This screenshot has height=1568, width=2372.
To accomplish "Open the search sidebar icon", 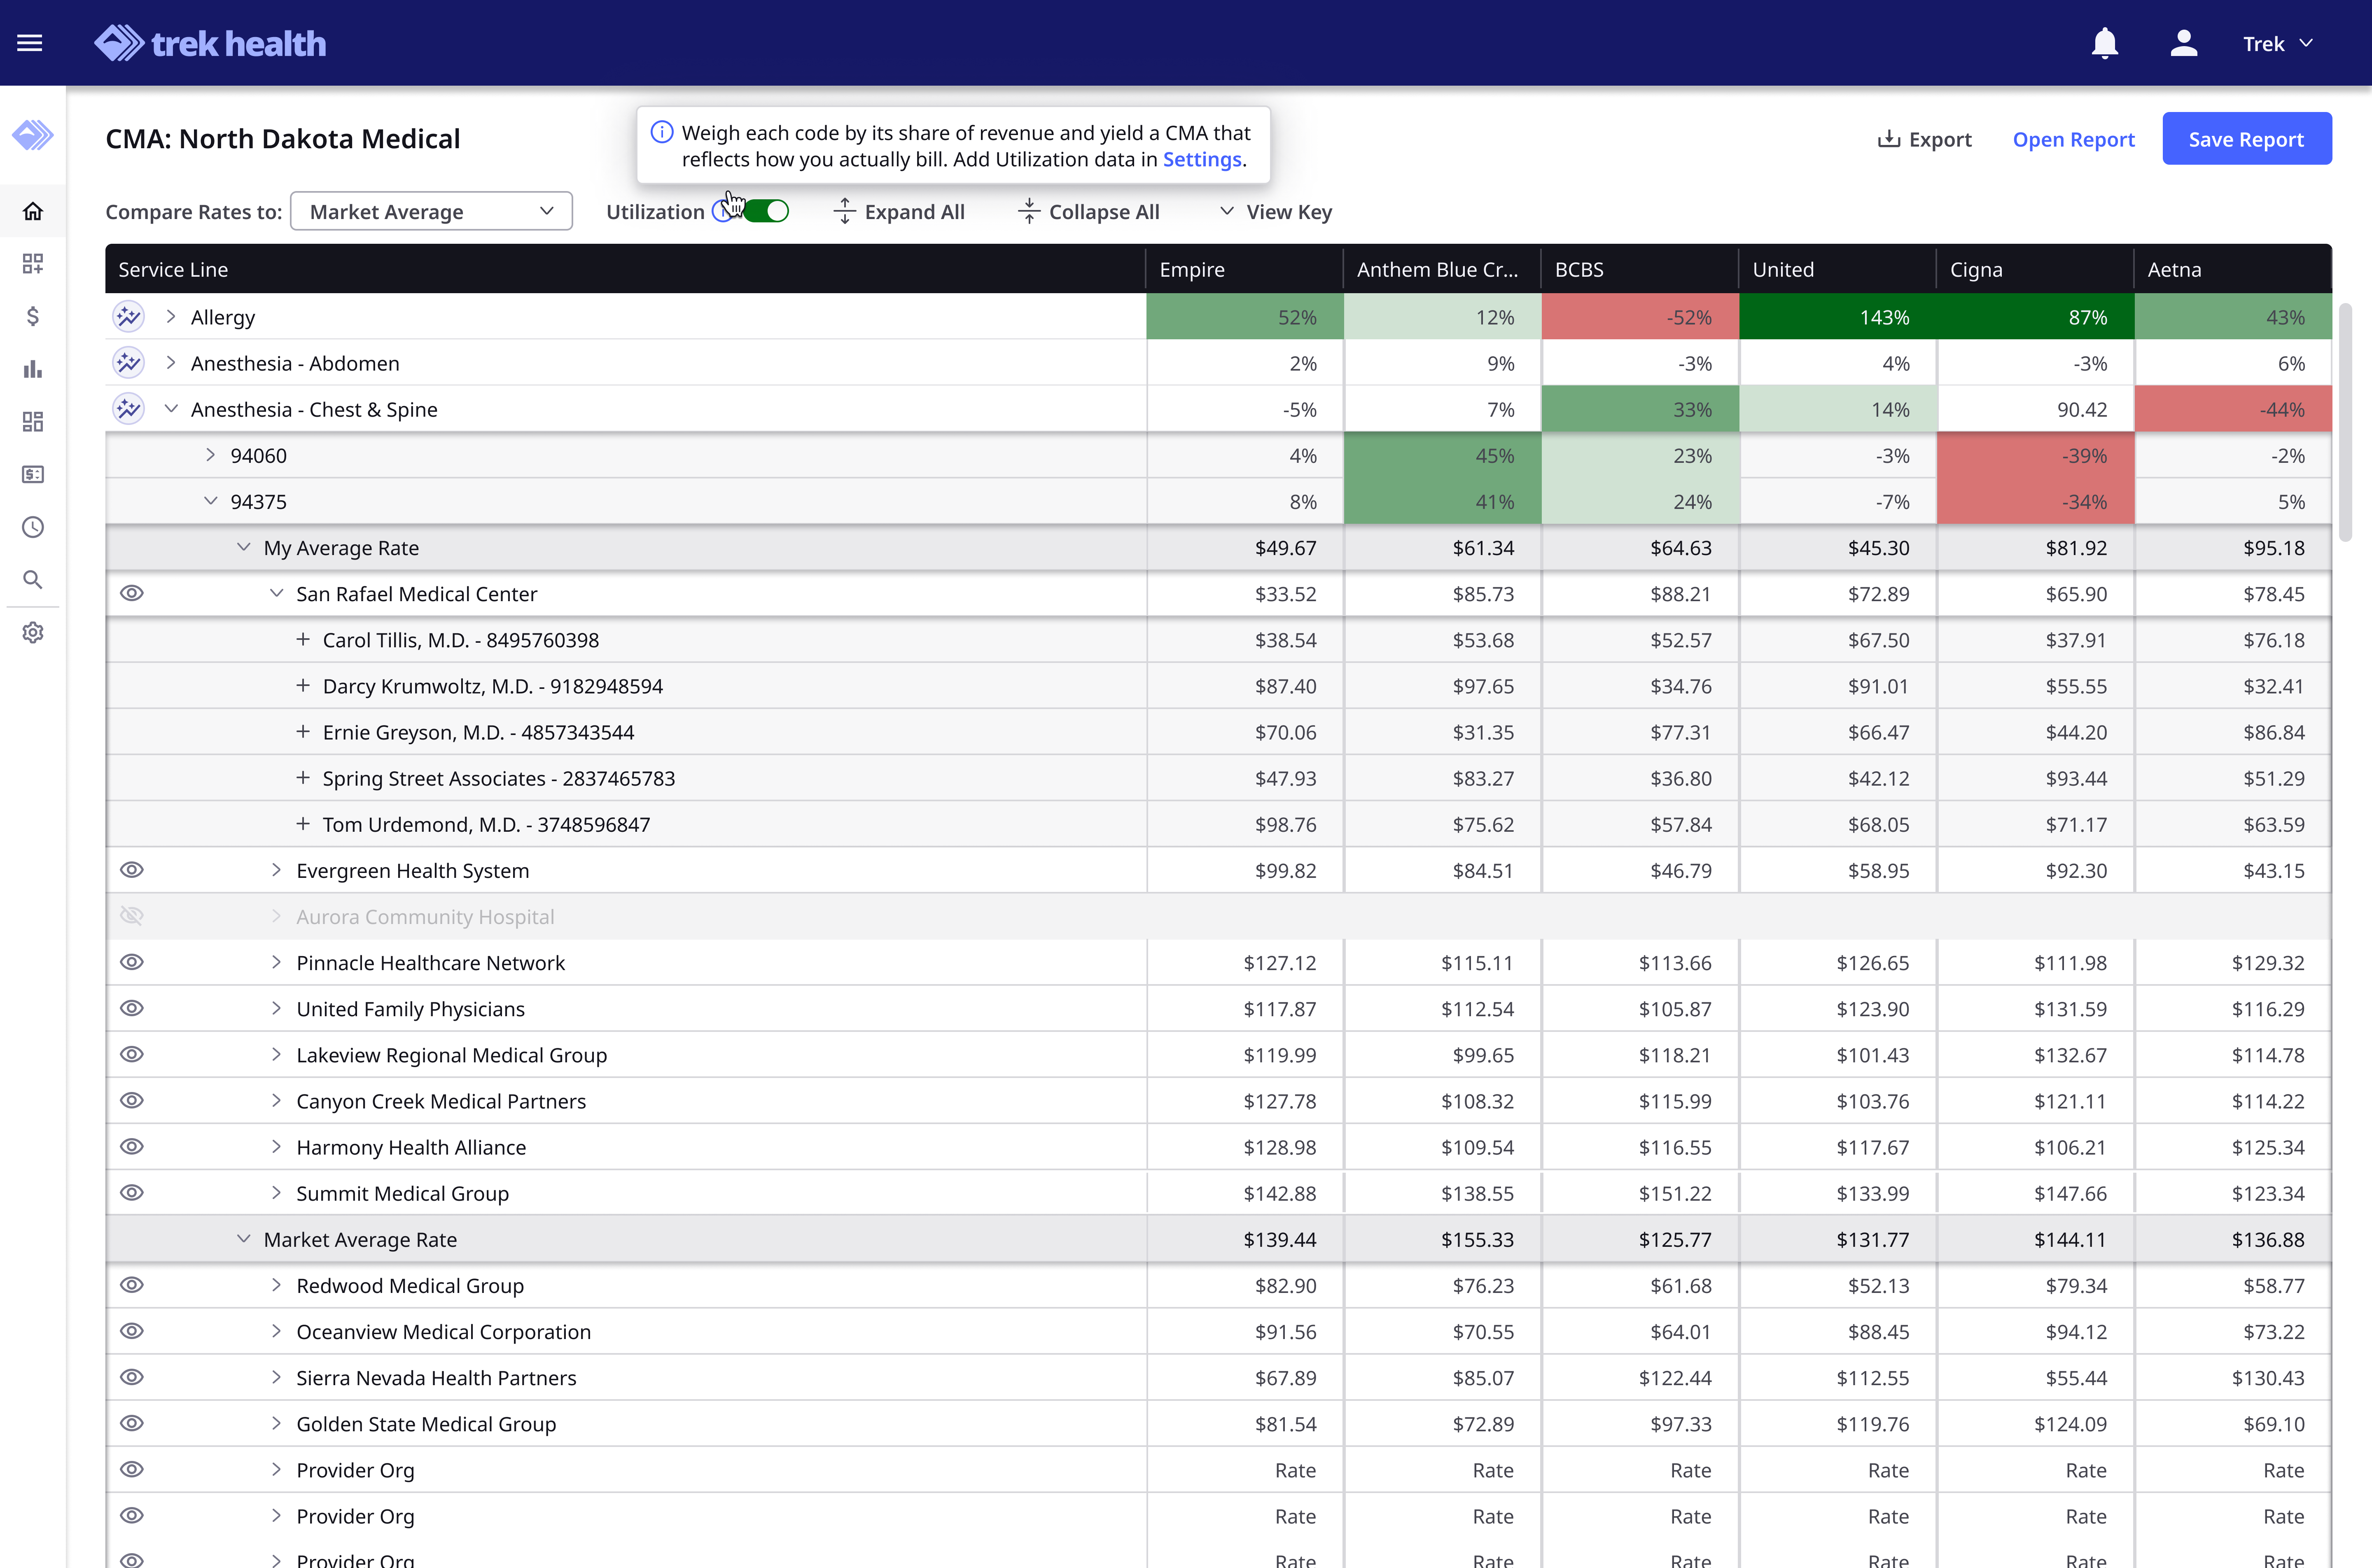I will coord(33,580).
